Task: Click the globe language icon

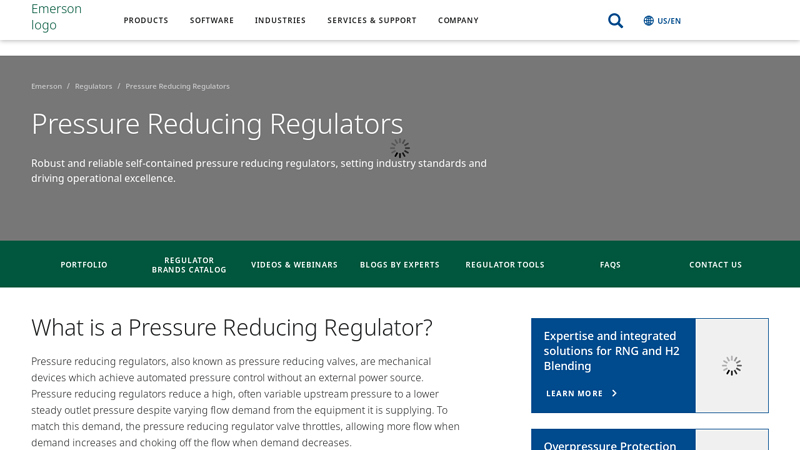Action: click(648, 21)
